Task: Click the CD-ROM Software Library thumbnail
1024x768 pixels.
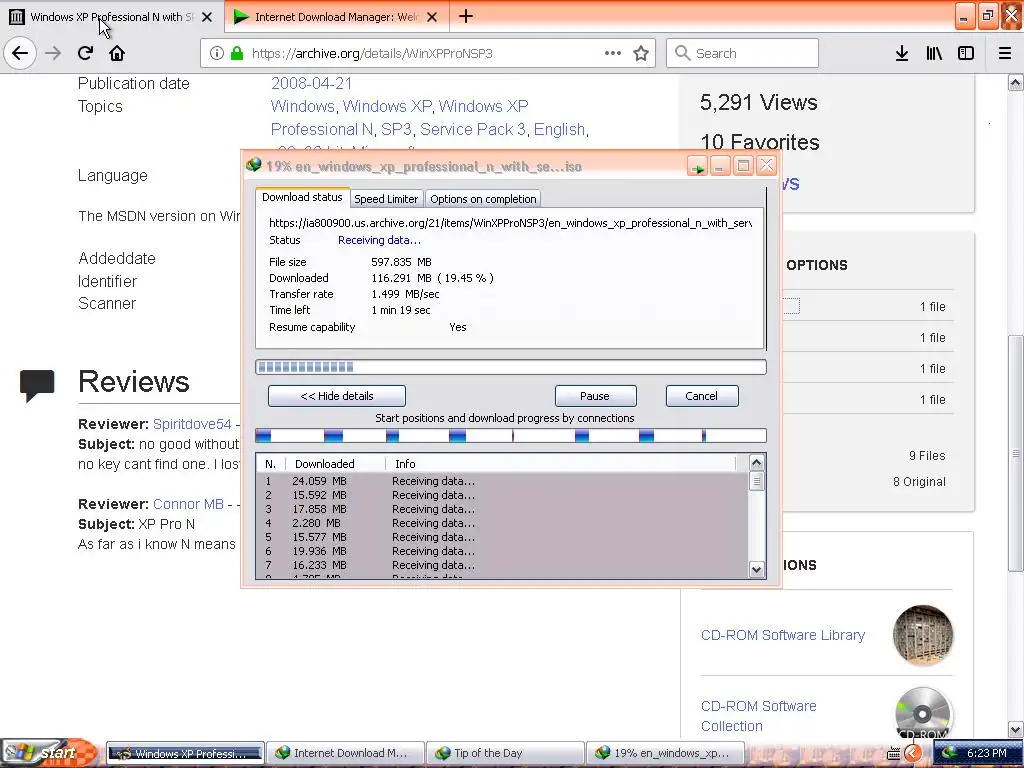Action: pyautogui.click(x=923, y=635)
